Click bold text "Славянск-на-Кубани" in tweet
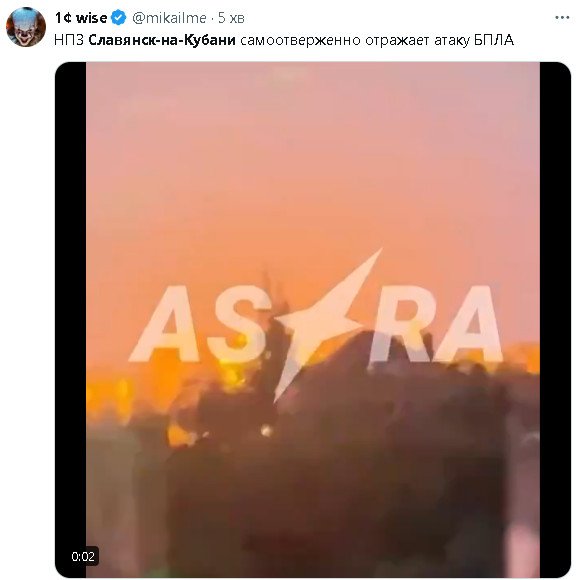This screenshot has height=580, width=582. 162,40
